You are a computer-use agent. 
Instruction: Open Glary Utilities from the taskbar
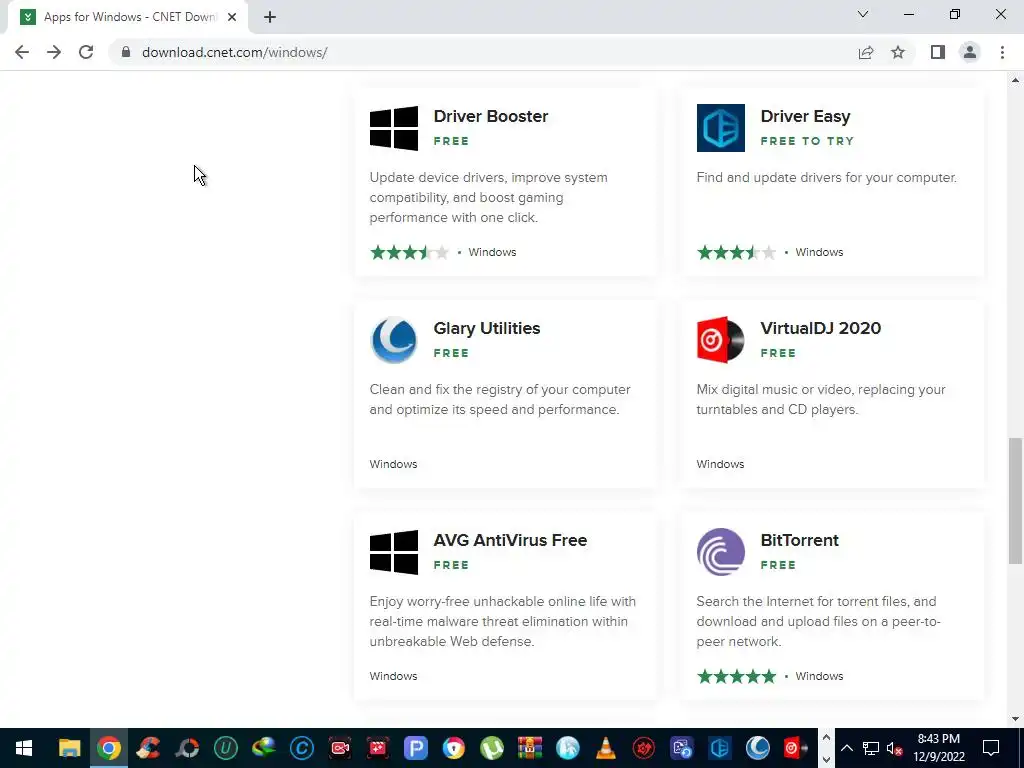(x=758, y=748)
